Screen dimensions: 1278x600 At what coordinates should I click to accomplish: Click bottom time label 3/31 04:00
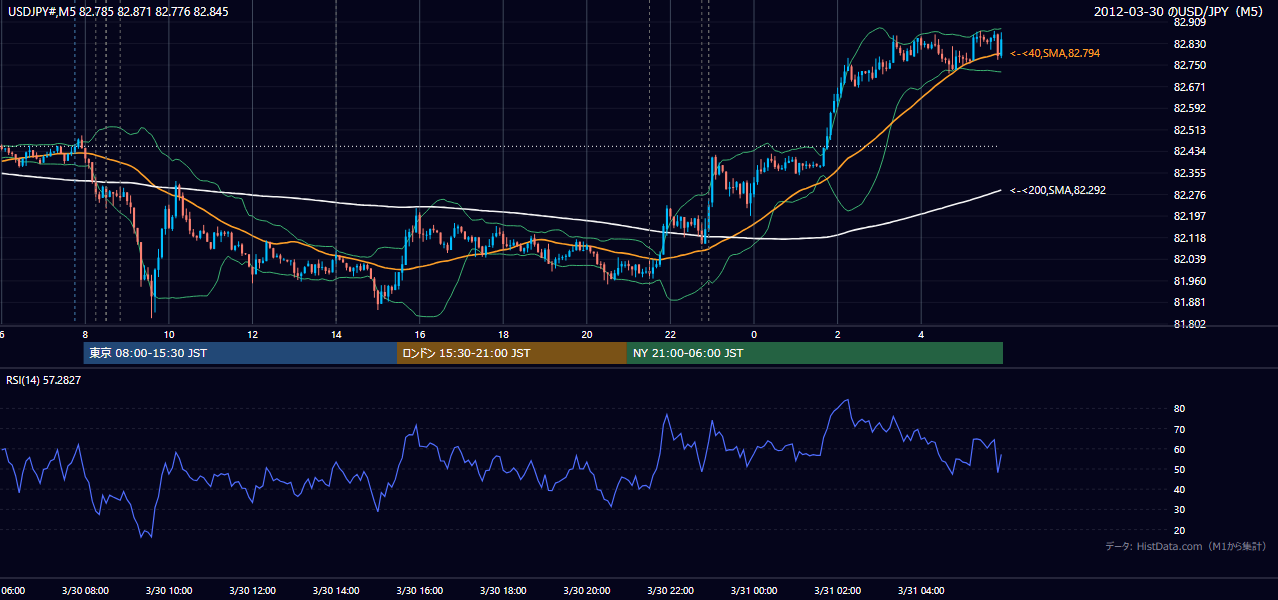(x=920, y=591)
